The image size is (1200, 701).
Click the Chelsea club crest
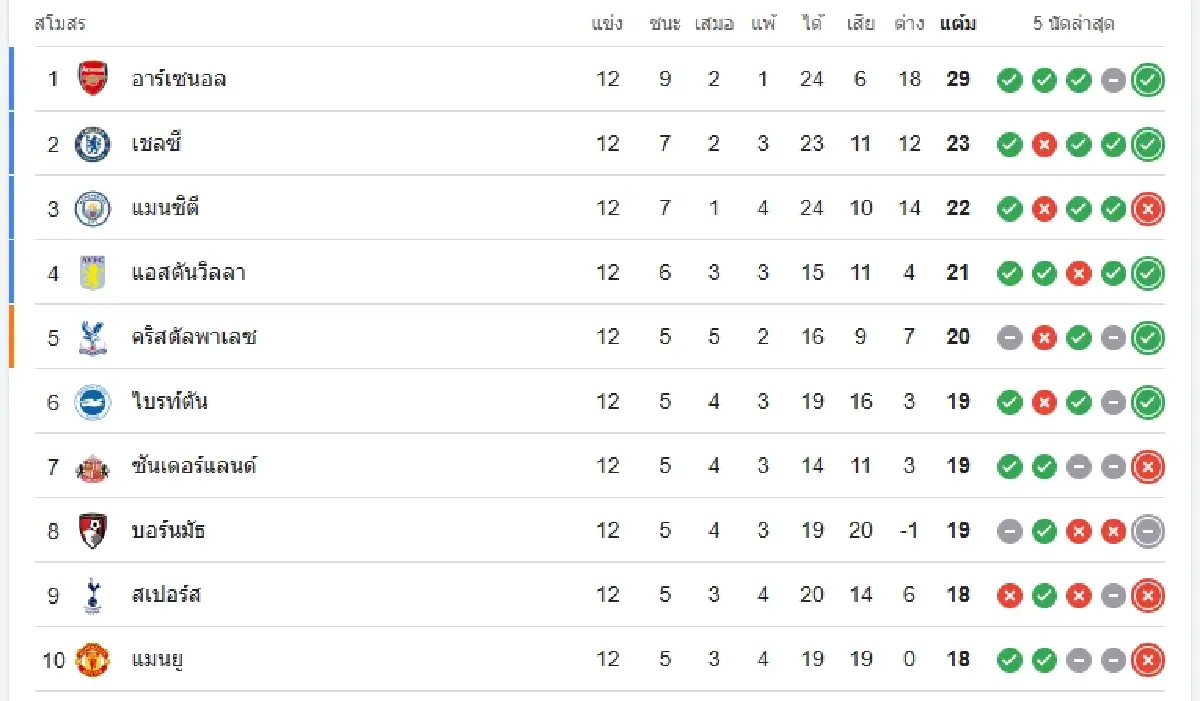click(93, 144)
